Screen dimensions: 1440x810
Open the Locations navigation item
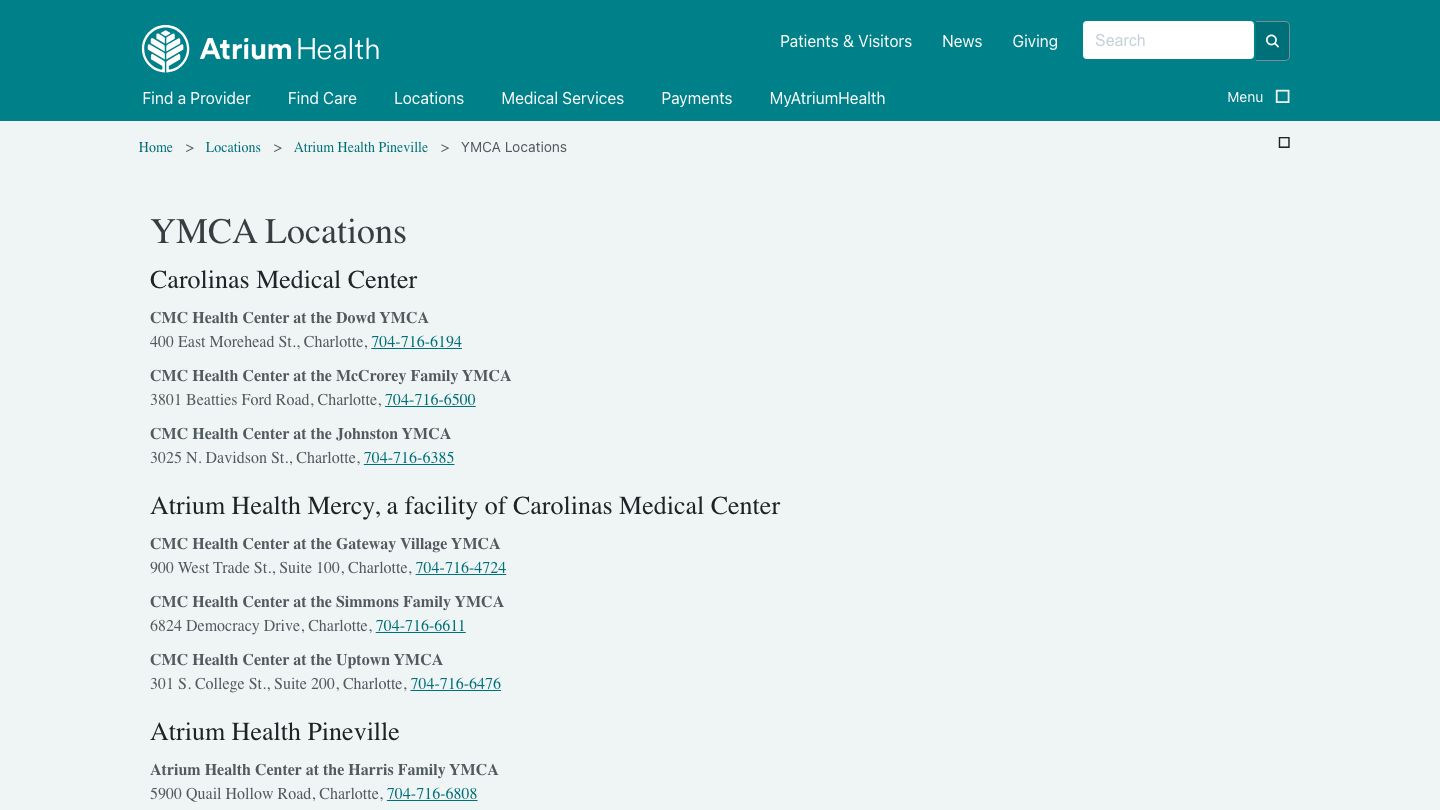(x=428, y=98)
